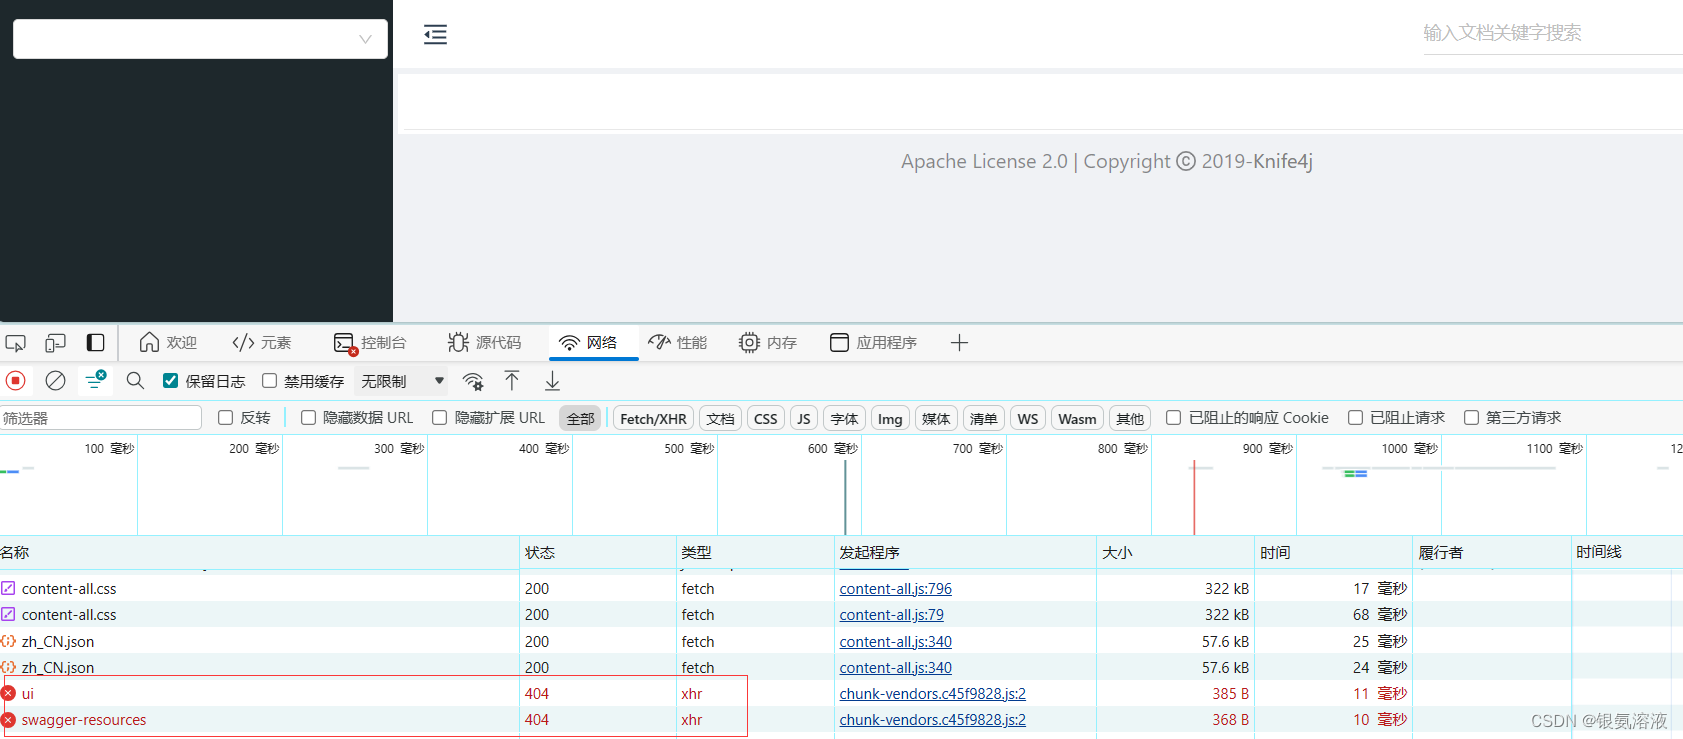Switch to the 性能 performance tab
1683x739 pixels.
678,343
